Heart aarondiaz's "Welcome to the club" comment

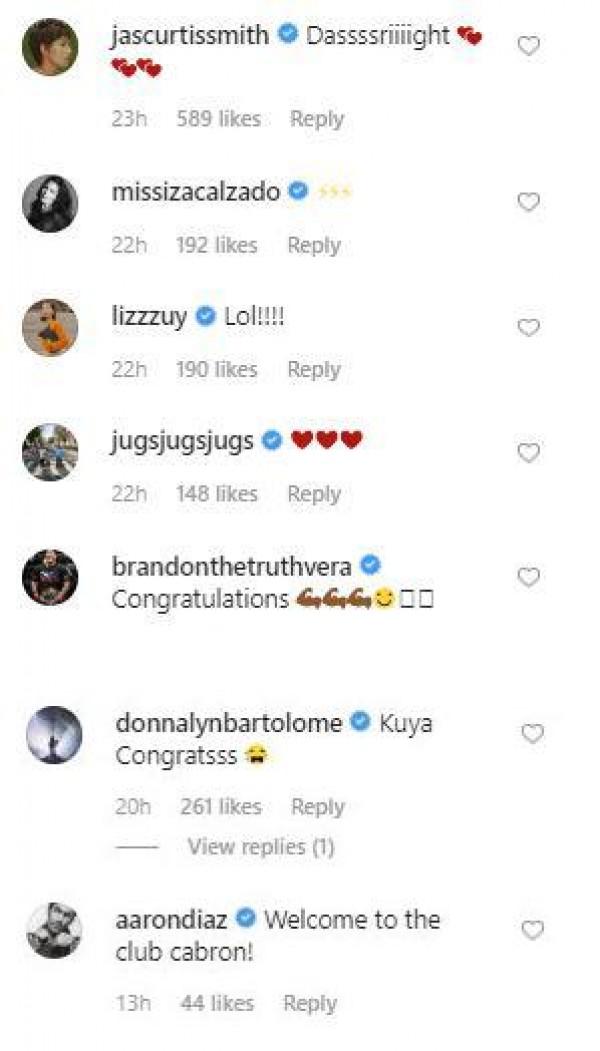click(532, 930)
